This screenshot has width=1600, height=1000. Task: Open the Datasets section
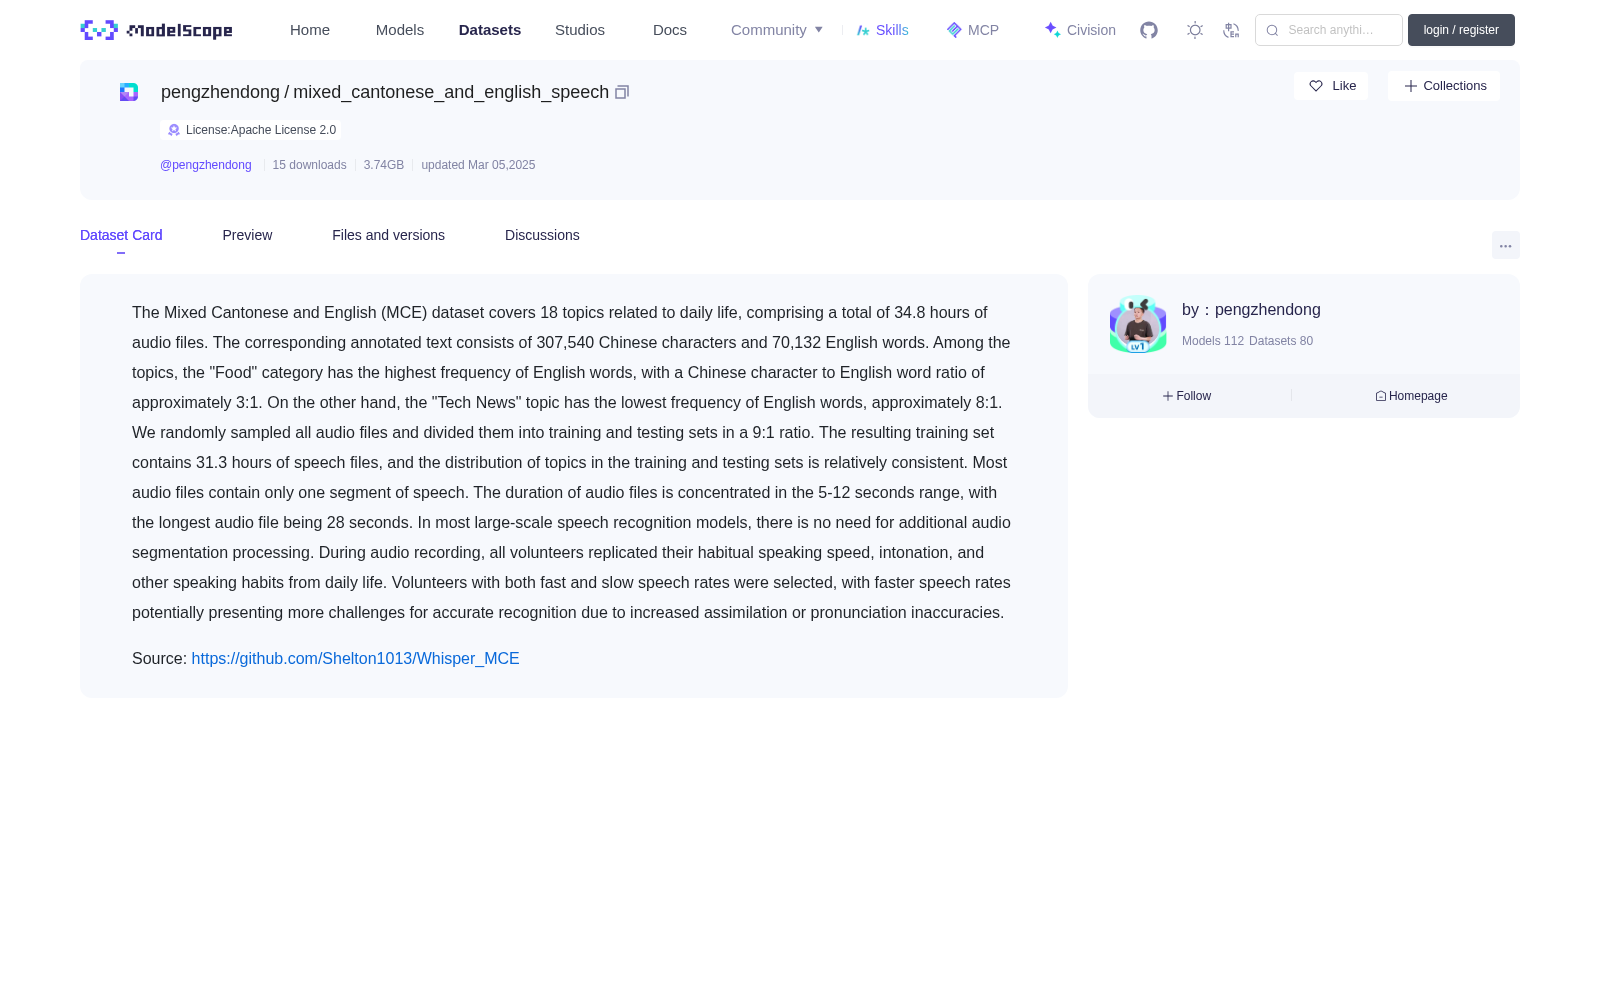coord(490,30)
